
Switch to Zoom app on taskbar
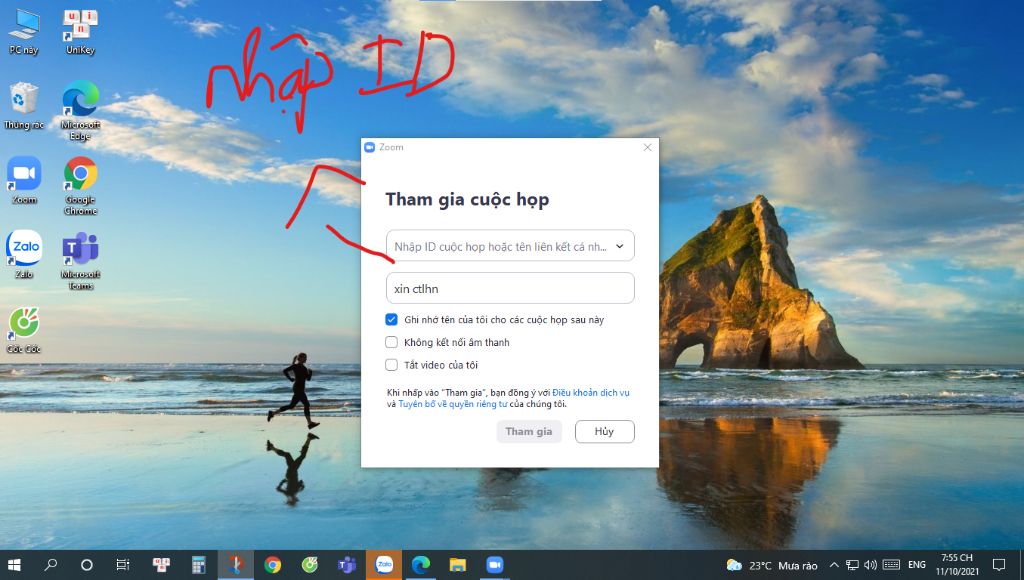[495, 565]
